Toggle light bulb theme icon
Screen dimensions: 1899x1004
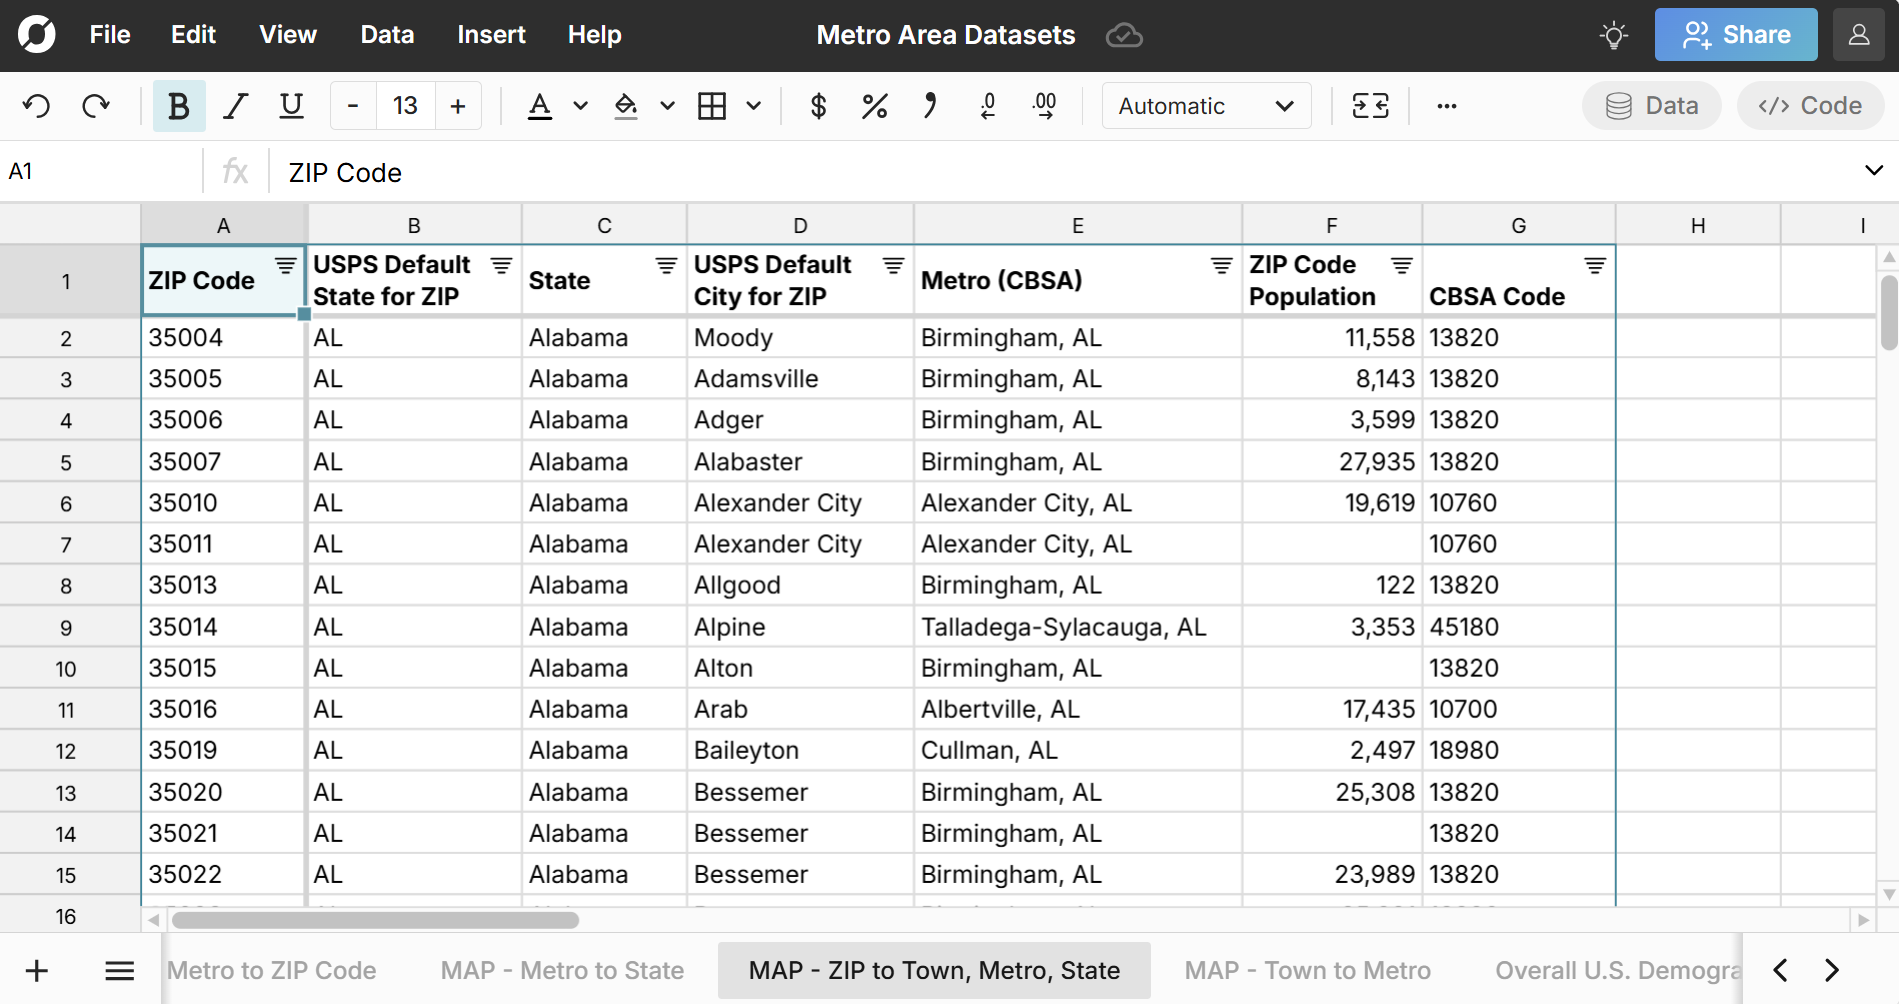(x=1614, y=34)
